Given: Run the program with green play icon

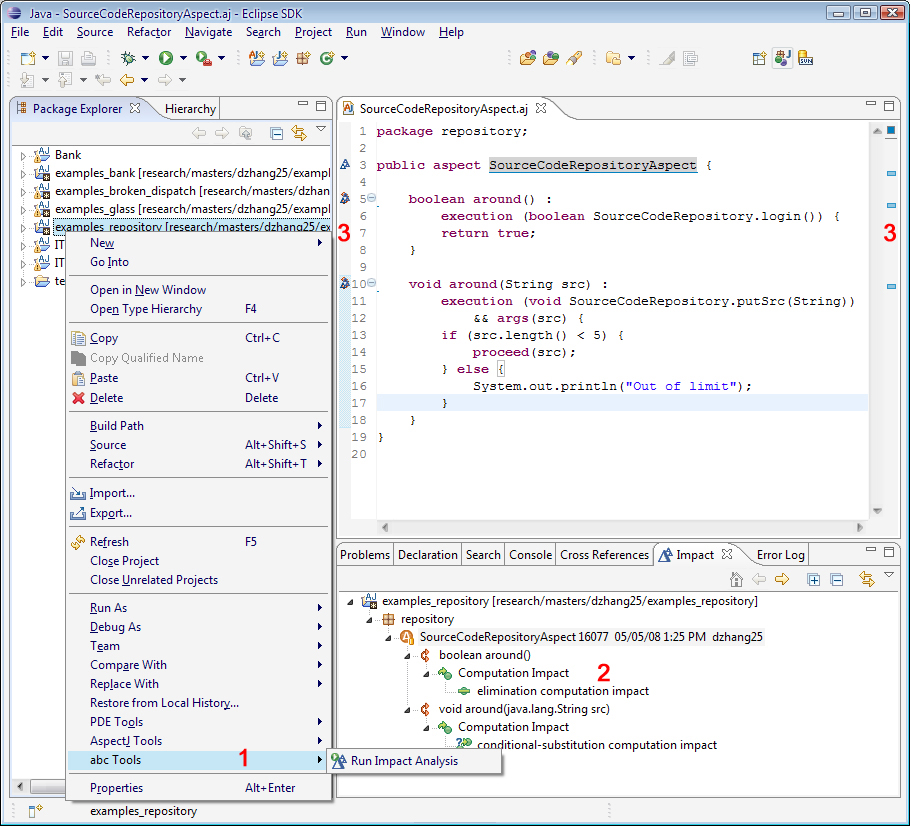Looking at the screenshot, I should tap(166, 58).
